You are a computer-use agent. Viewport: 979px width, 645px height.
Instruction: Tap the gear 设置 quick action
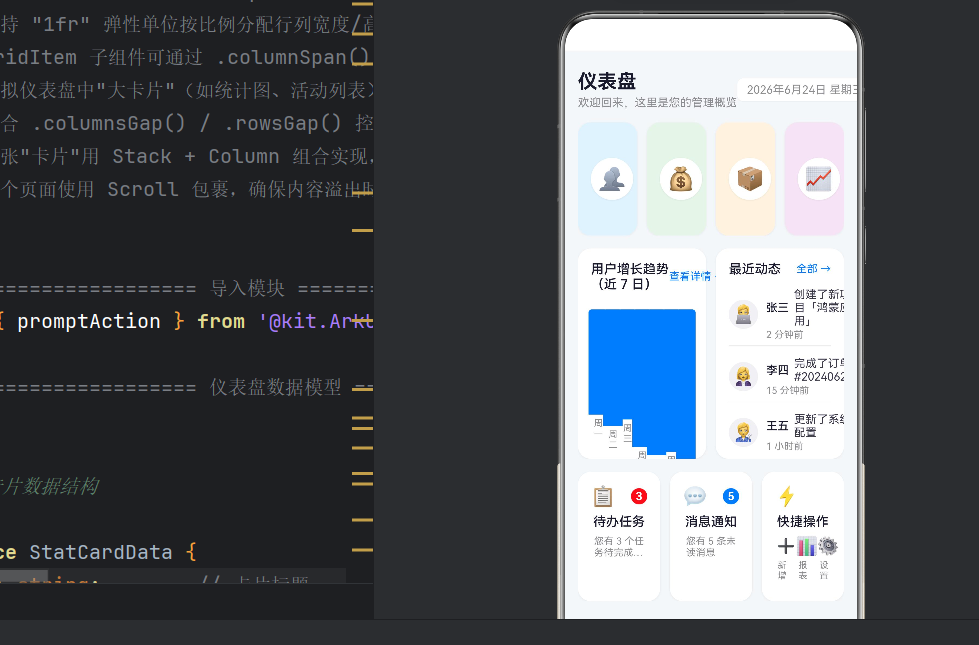point(828,546)
